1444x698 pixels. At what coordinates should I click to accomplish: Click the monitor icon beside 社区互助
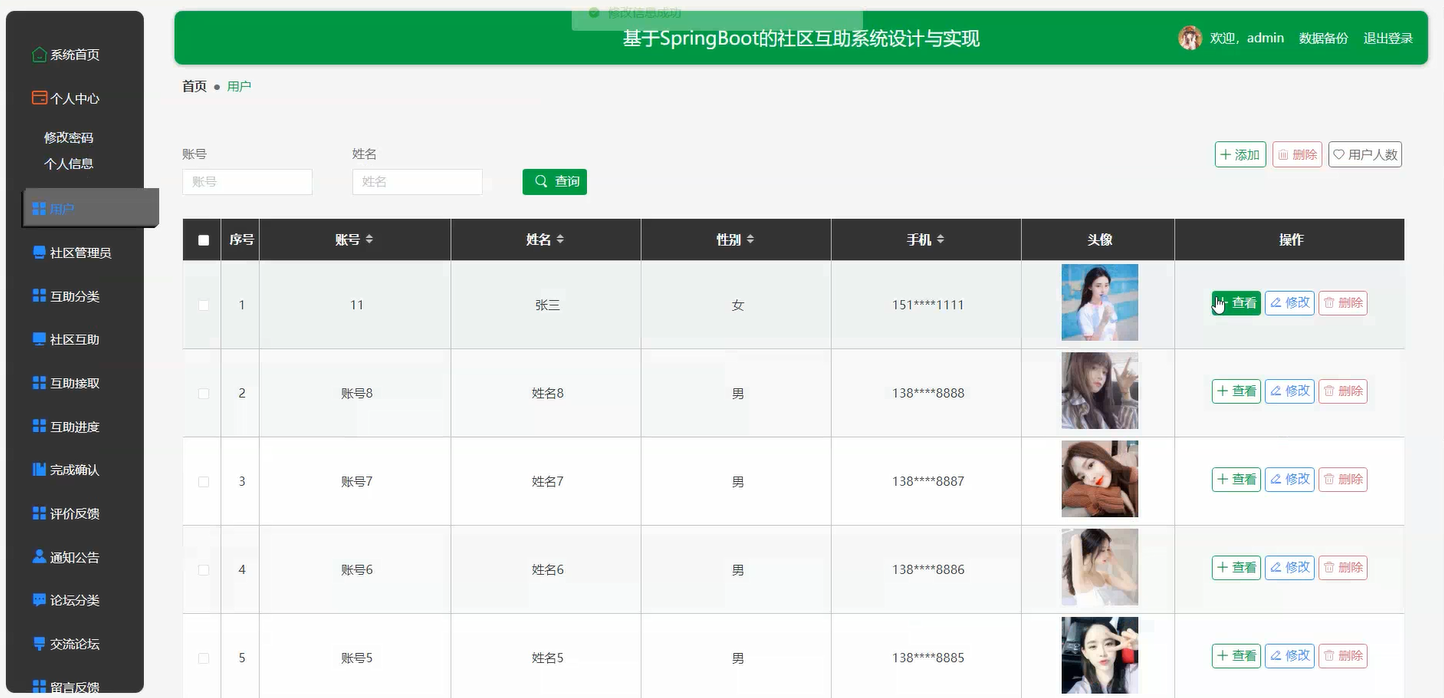coord(39,340)
